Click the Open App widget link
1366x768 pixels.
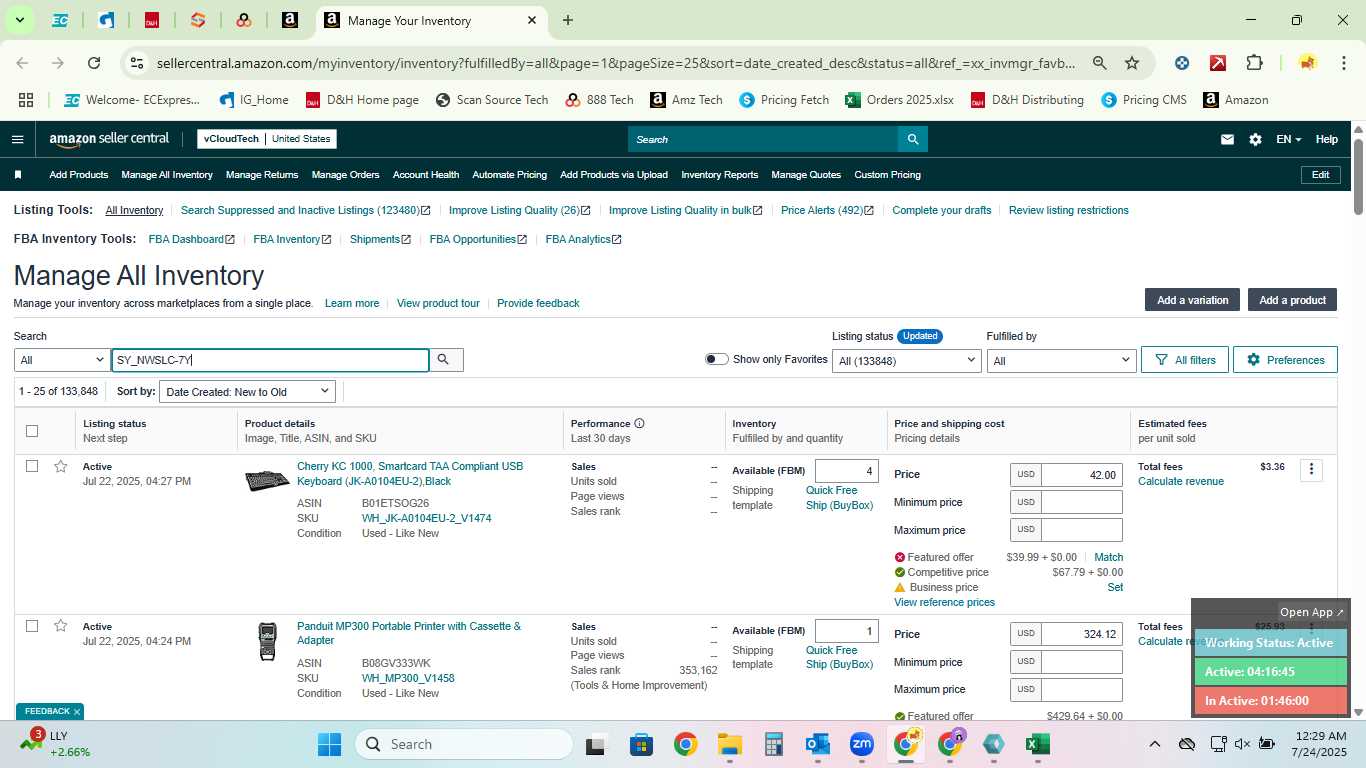pyautogui.click(x=1312, y=612)
